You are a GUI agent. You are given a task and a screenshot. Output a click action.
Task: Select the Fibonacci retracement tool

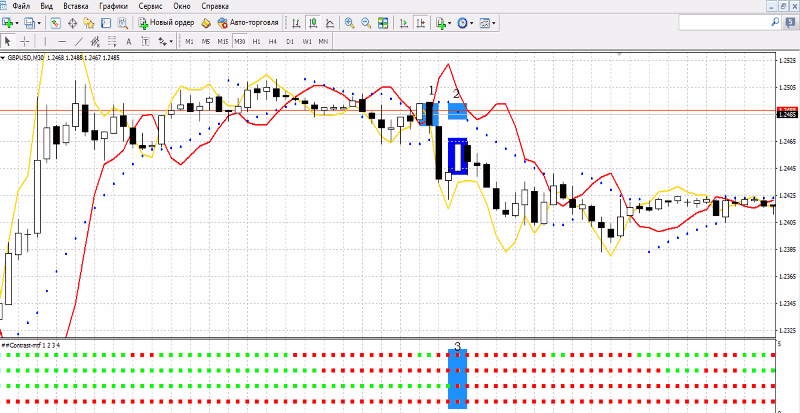pyautogui.click(x=112, y=41)
